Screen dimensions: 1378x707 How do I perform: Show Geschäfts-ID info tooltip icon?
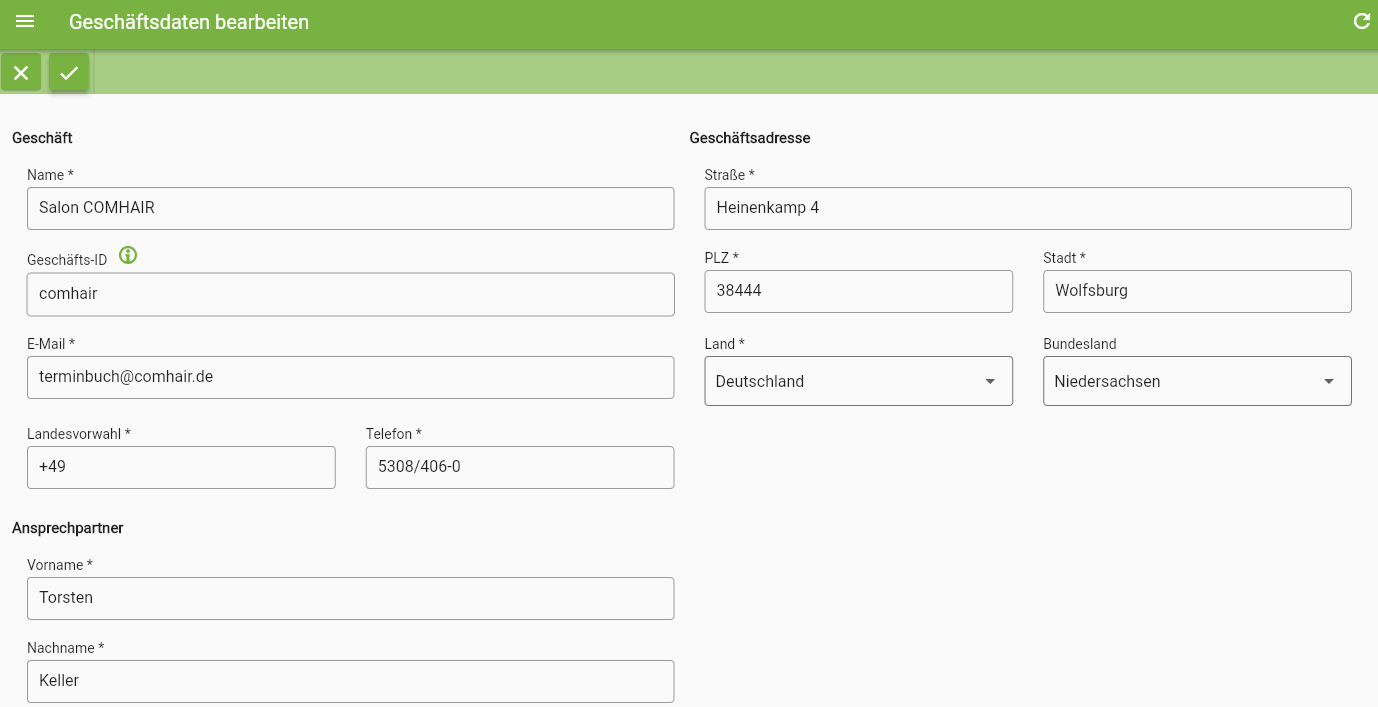pos(128,255)
